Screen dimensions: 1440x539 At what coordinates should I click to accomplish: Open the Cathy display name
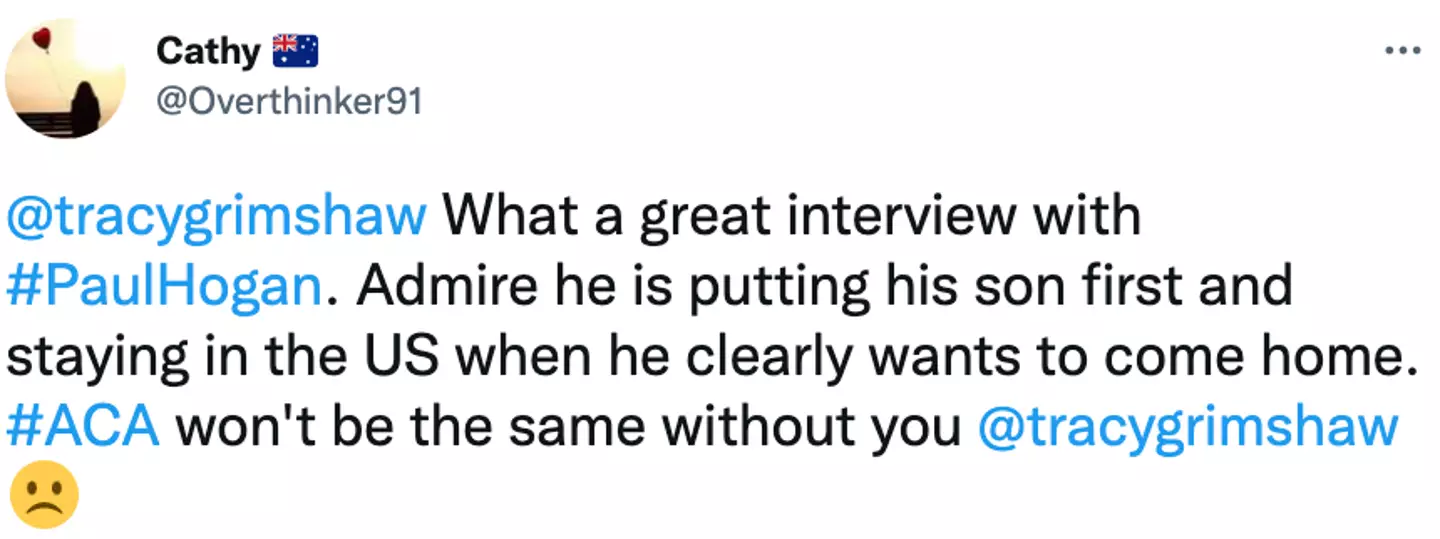207,51
